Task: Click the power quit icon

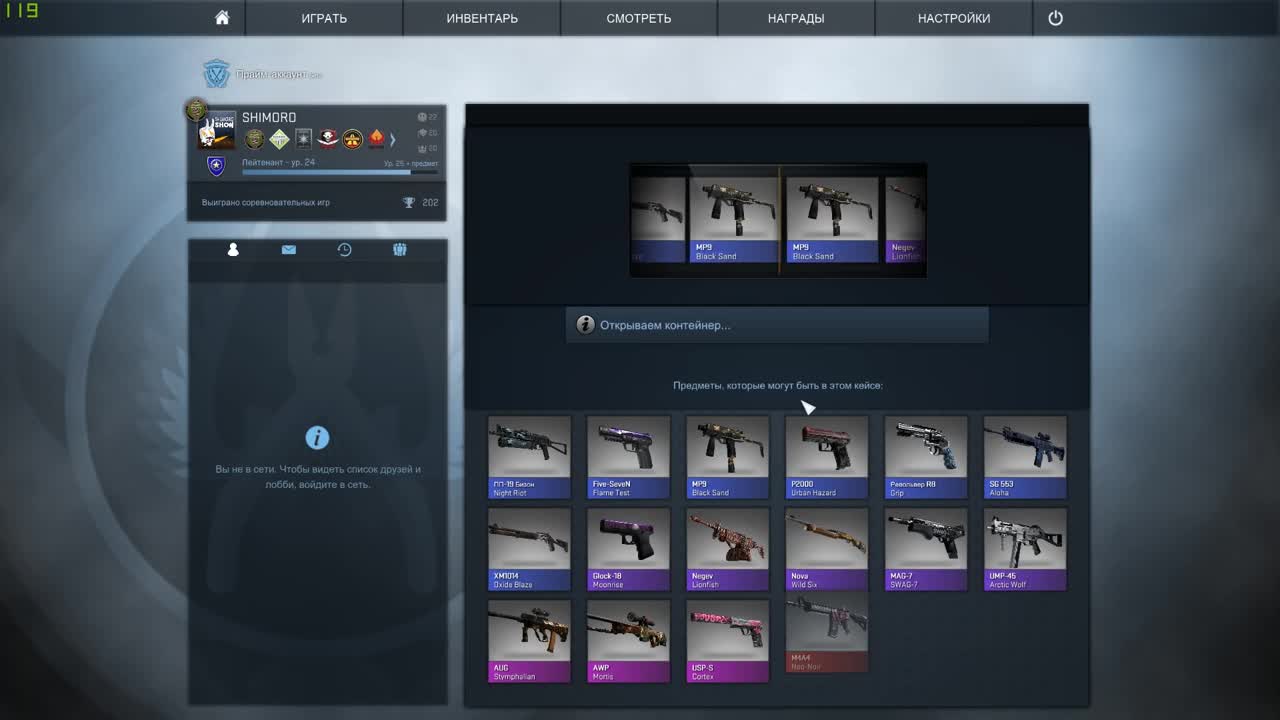Action: 1055,18
